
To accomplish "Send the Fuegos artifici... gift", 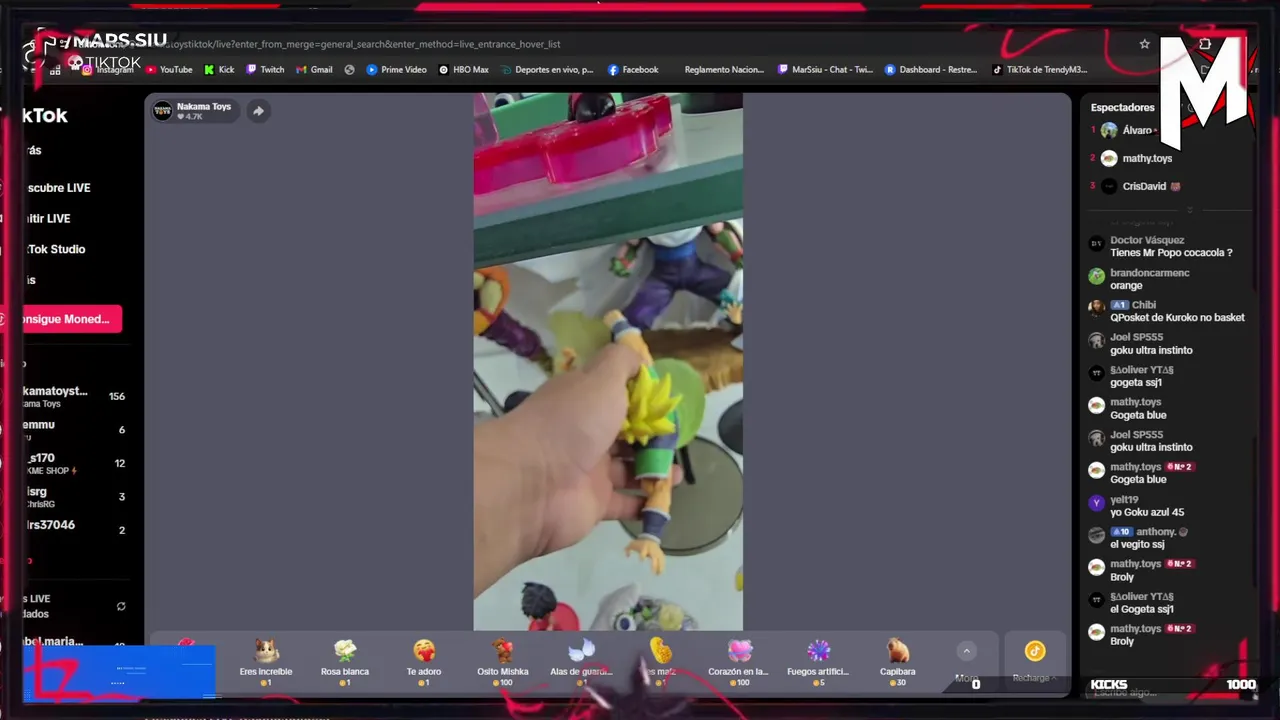I will click(818, 662).
